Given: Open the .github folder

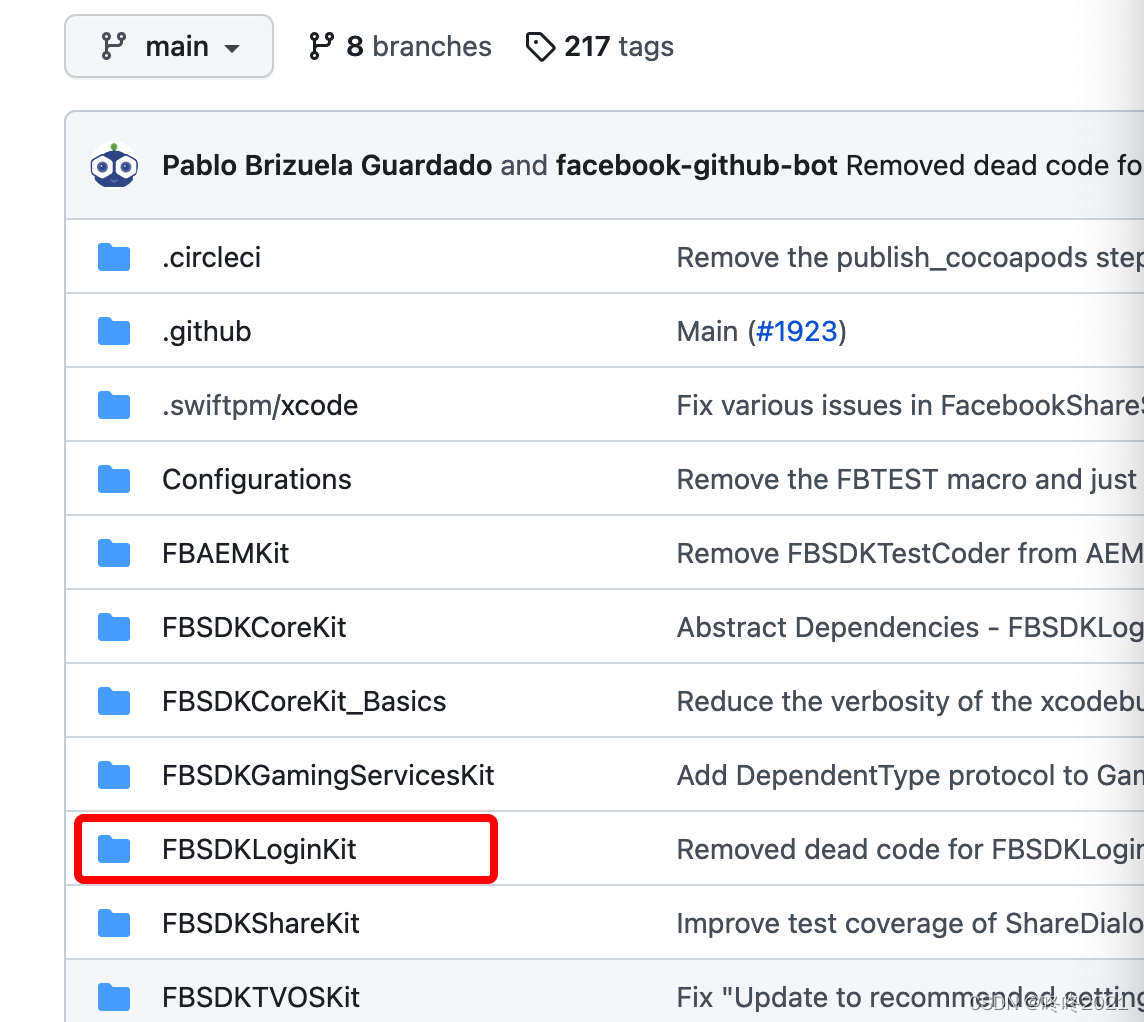Looking at the screenshot, I should [206, 332].
